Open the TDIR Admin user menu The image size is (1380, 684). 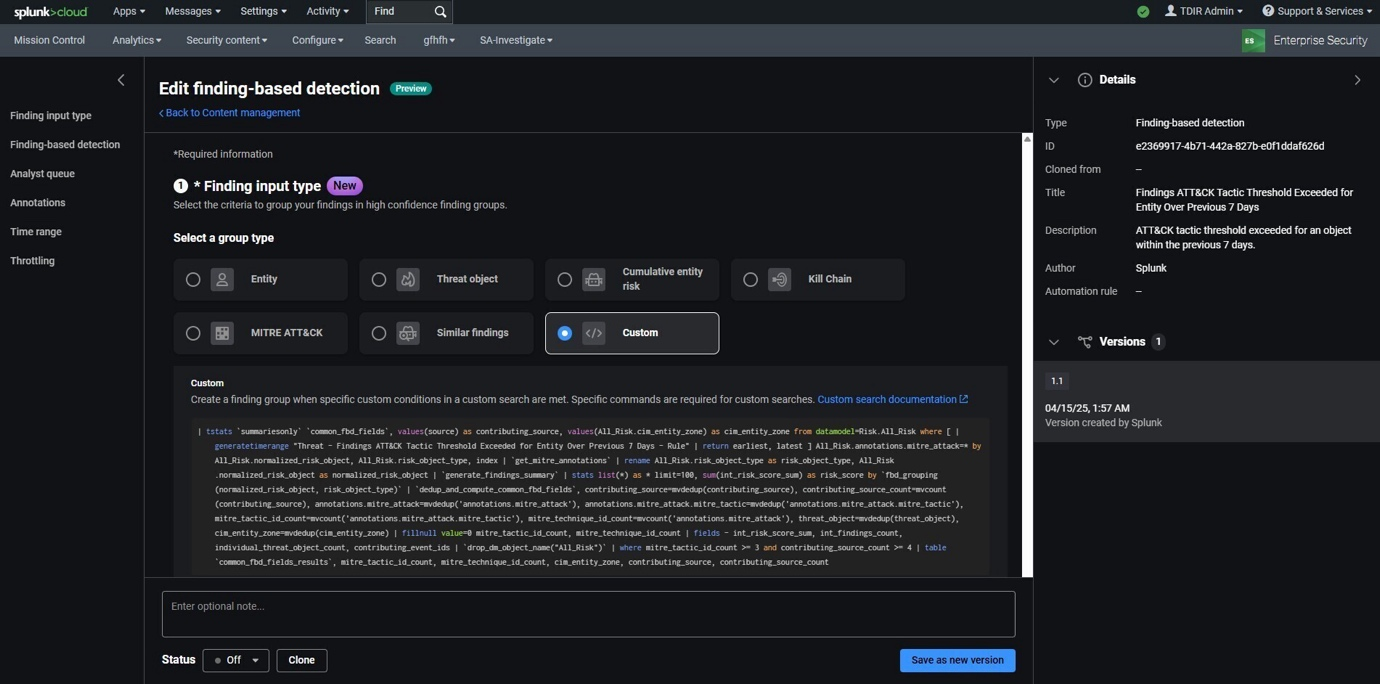[x=1204, y=11]
